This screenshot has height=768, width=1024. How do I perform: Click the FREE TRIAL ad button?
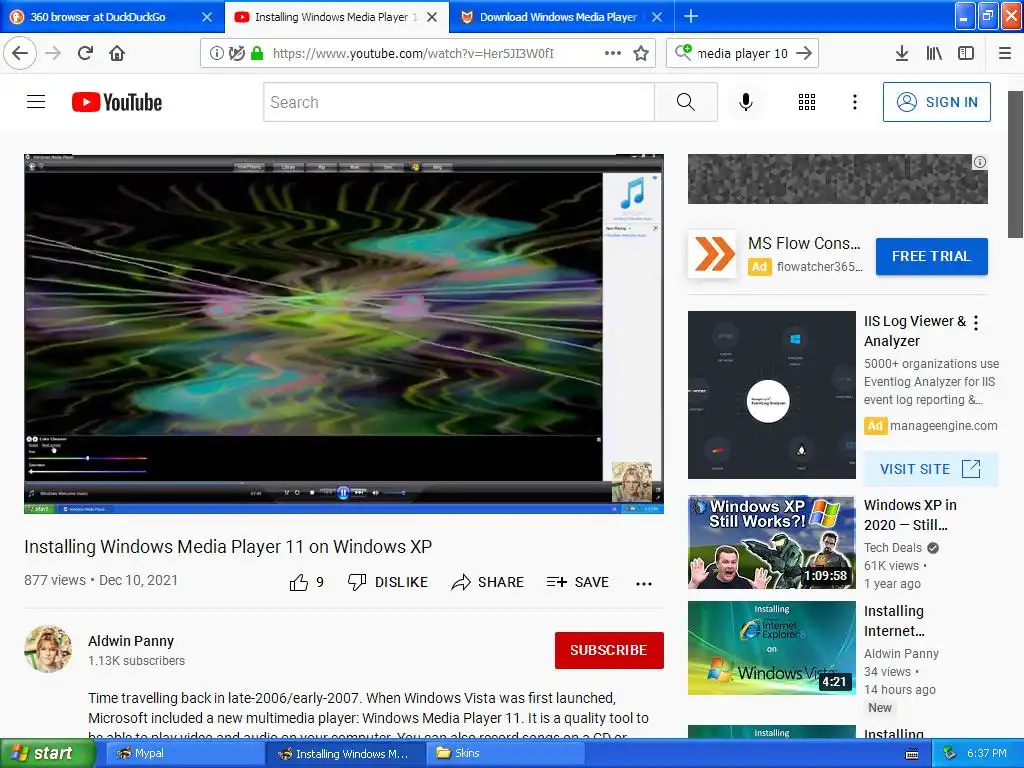[931, 256]
